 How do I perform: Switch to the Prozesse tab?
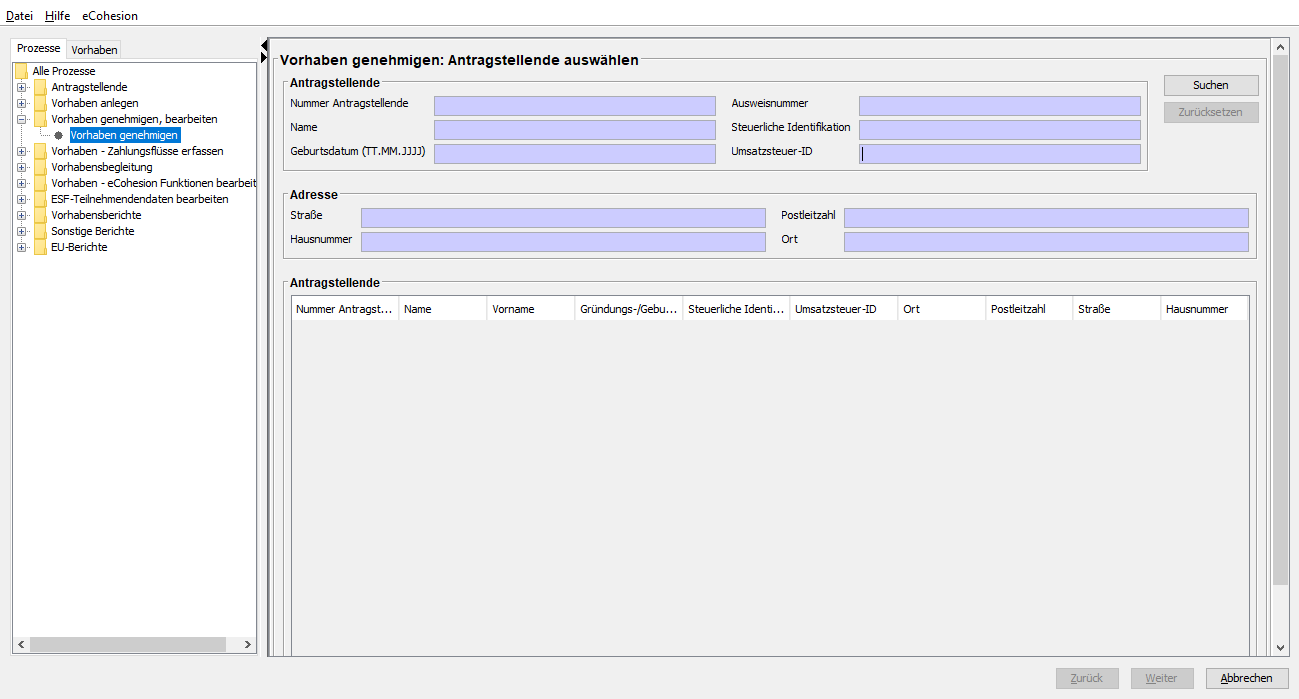tap(39, 48)
